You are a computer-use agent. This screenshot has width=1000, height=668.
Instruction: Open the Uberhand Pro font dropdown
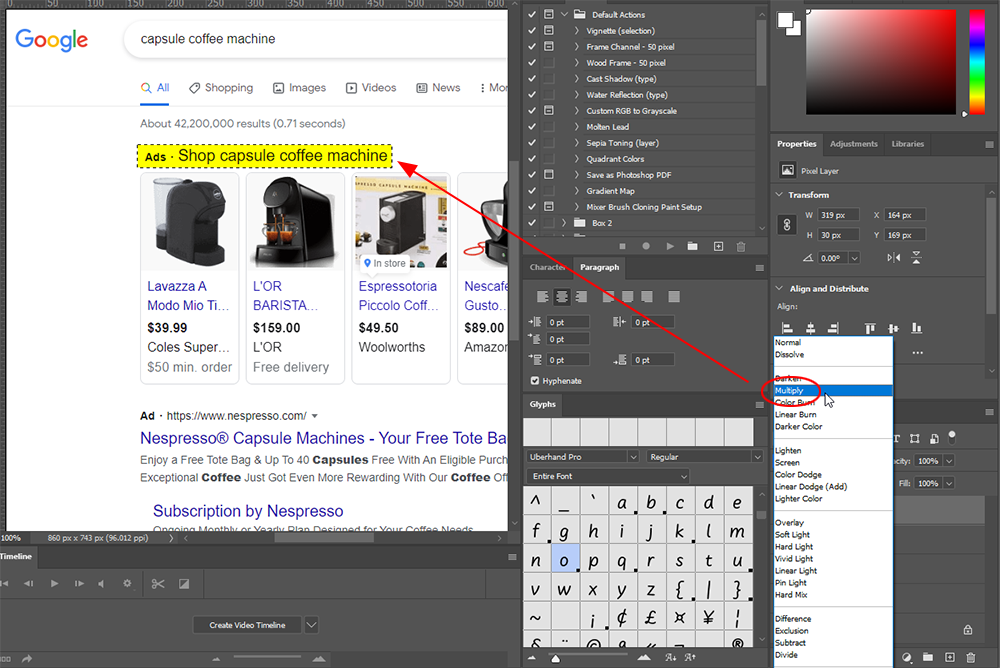[x=633, y=457]
